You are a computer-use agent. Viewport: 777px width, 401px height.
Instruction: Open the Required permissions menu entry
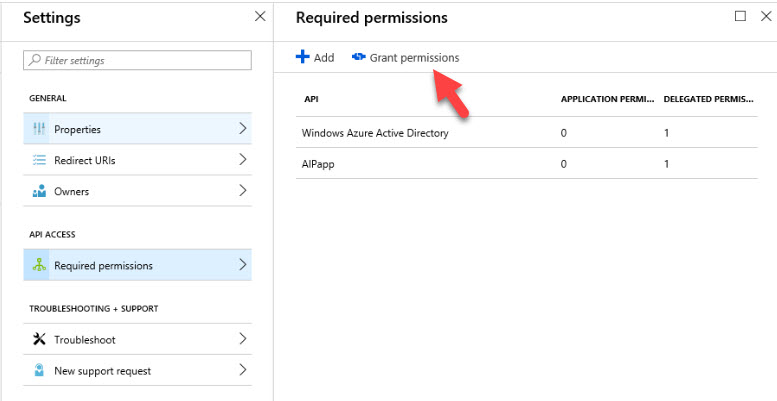(137, 265)
